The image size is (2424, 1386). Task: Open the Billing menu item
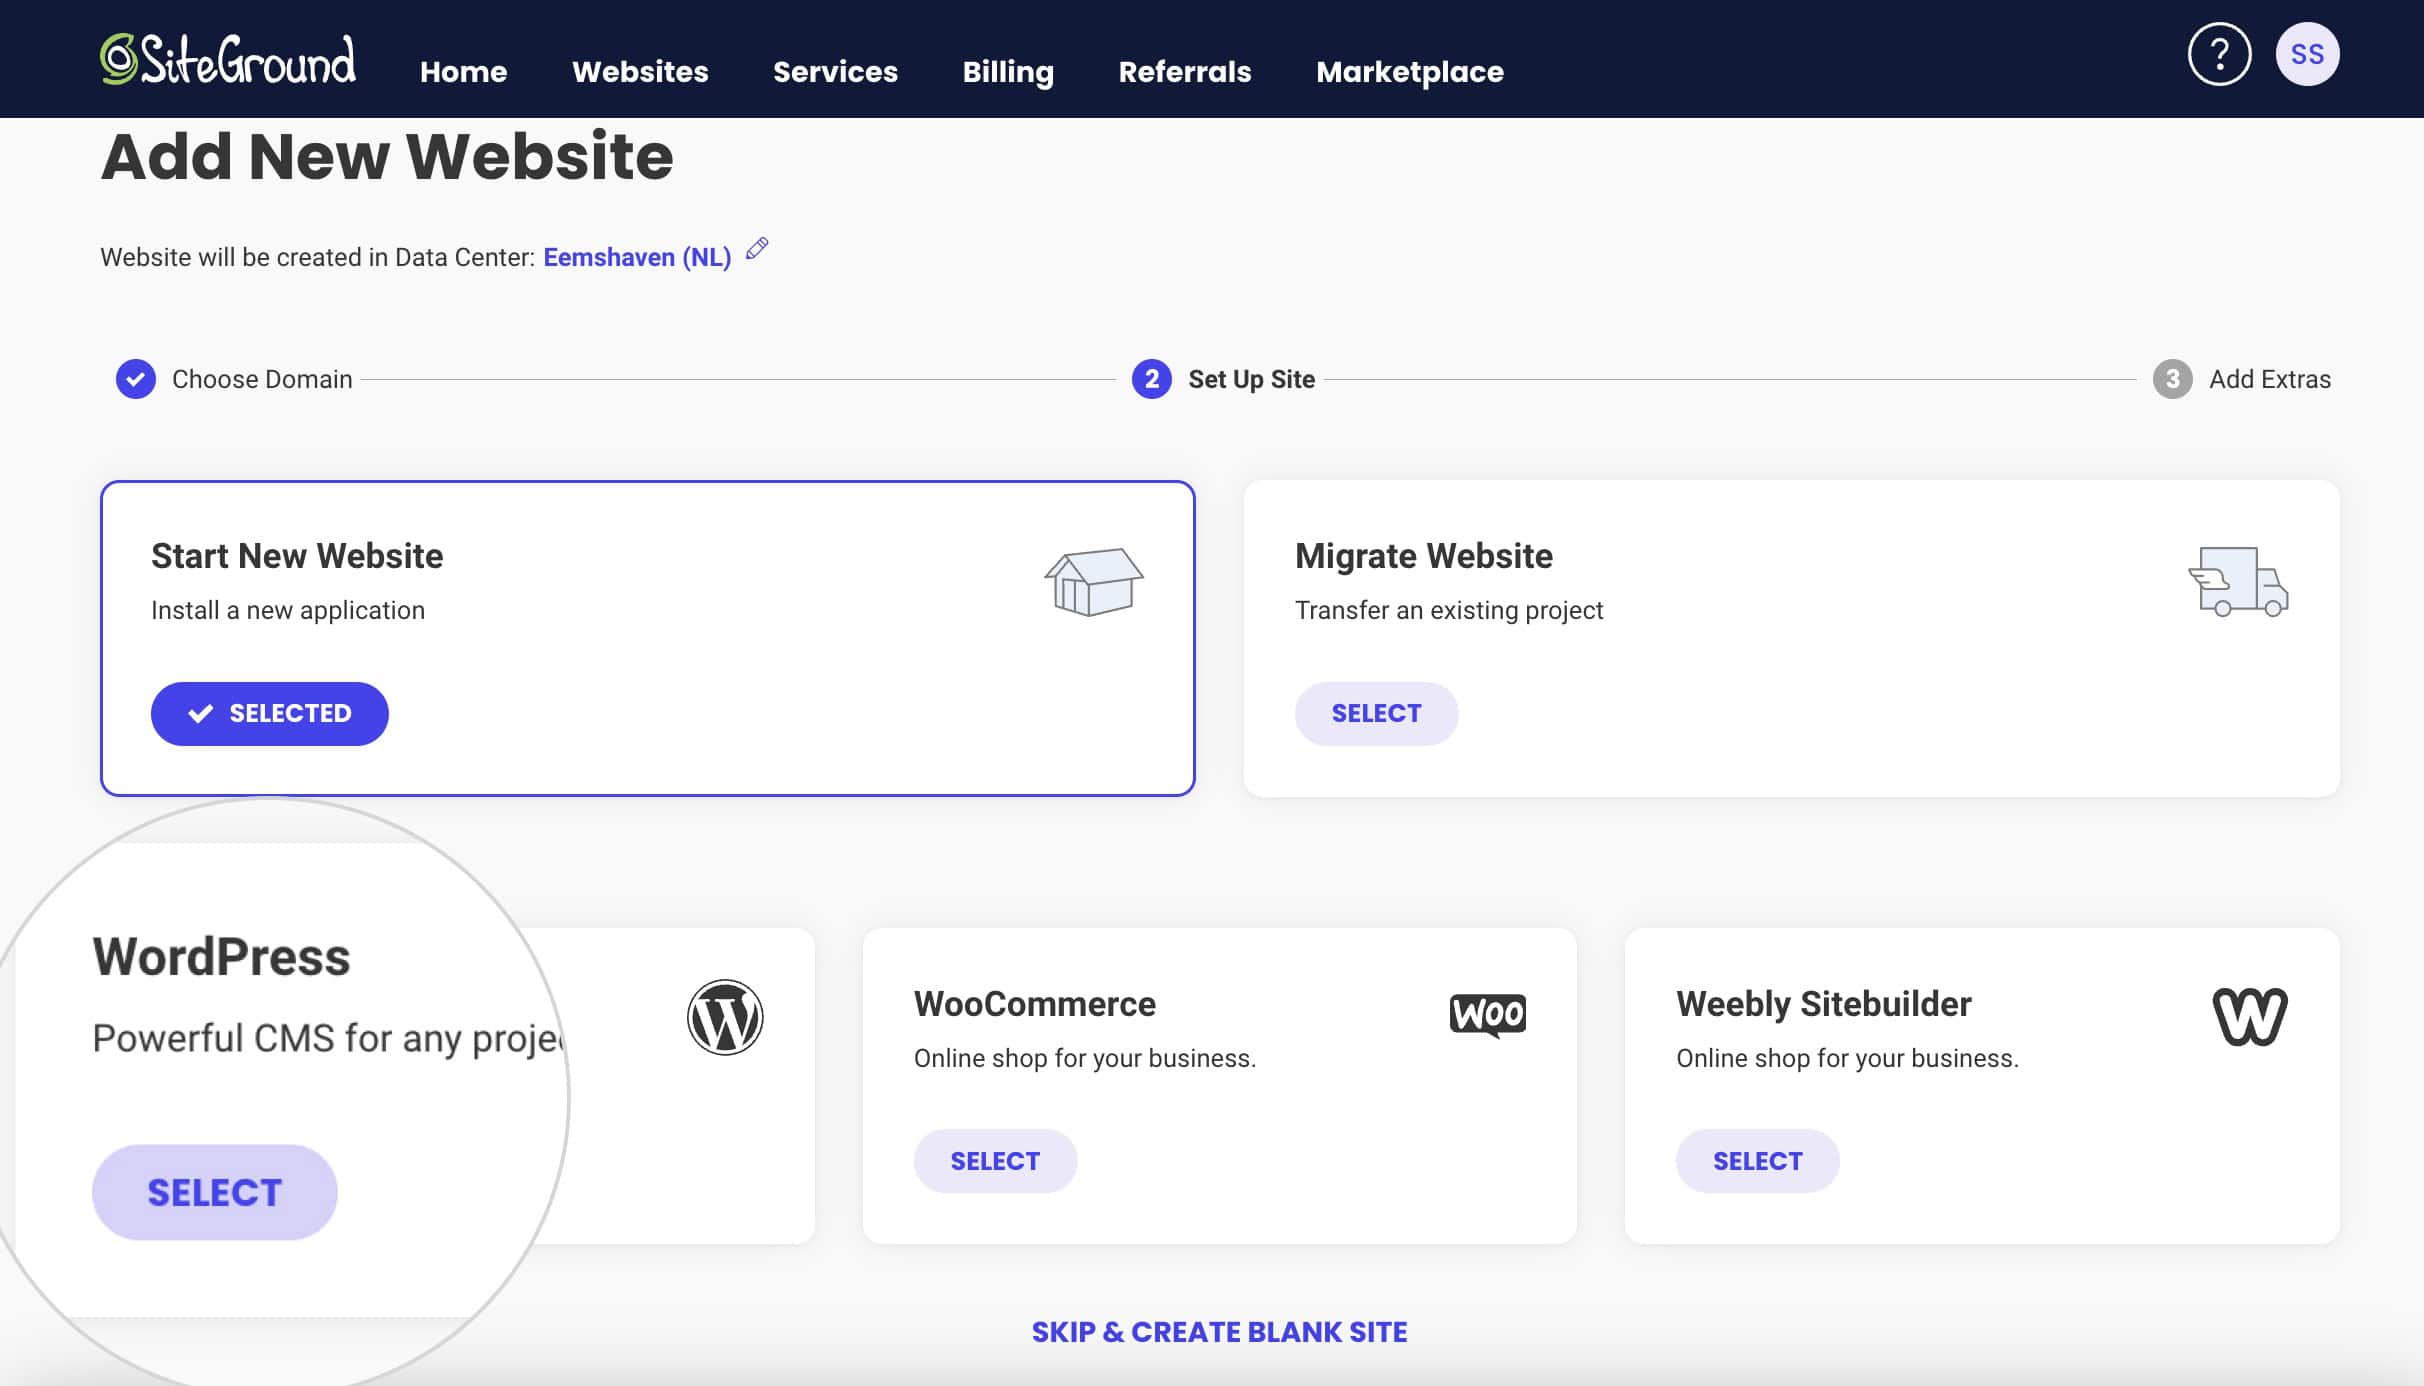tap(1008, 72)
